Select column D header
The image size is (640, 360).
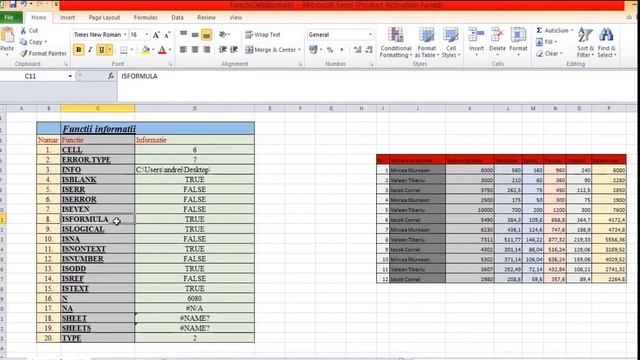(195, 108)
